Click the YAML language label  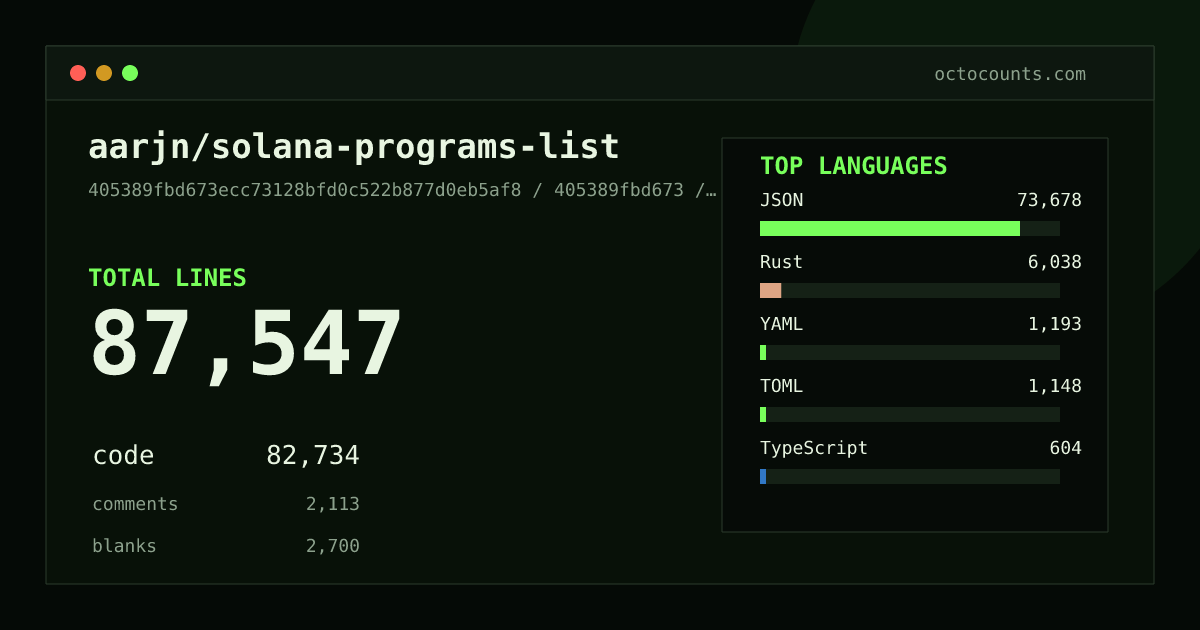coord(781,324)
